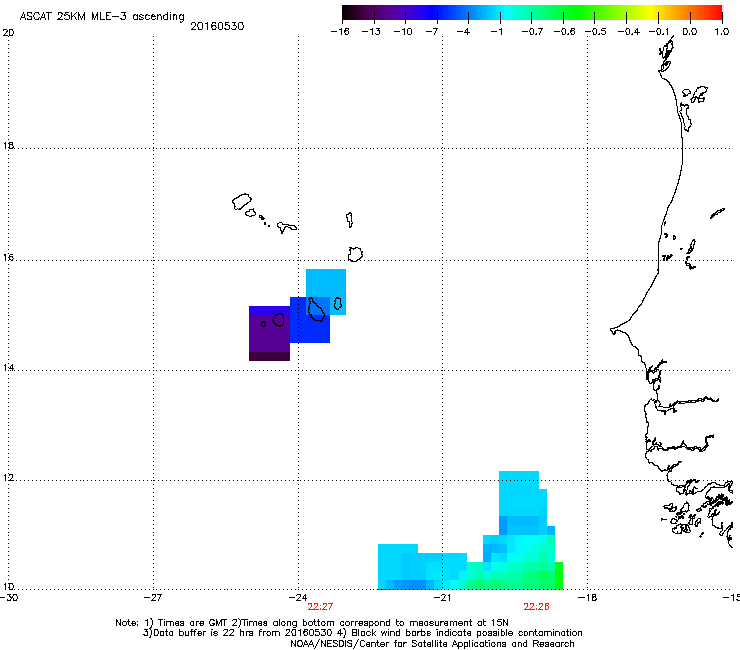
Task: Click the title text 'ASCAT 25KM MLE-3 ascending'
Action: pos(102,16)
